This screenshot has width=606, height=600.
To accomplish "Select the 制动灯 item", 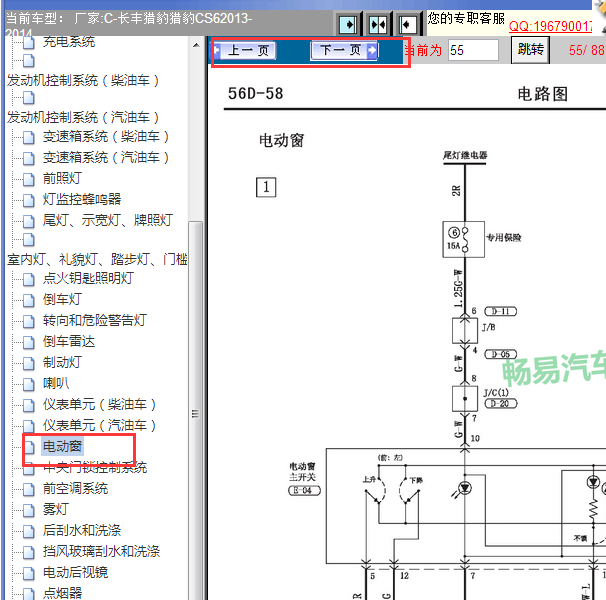I will tap(62, 363).
